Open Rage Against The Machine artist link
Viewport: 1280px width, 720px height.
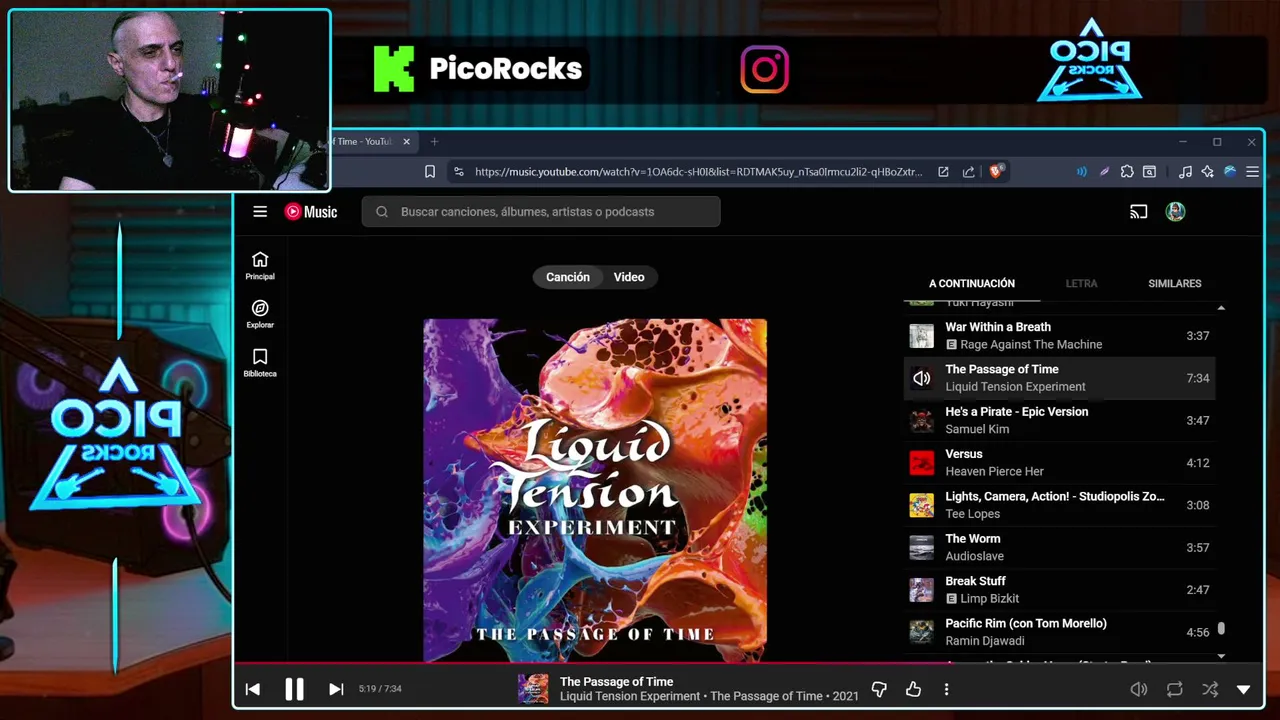[1031, 345]
